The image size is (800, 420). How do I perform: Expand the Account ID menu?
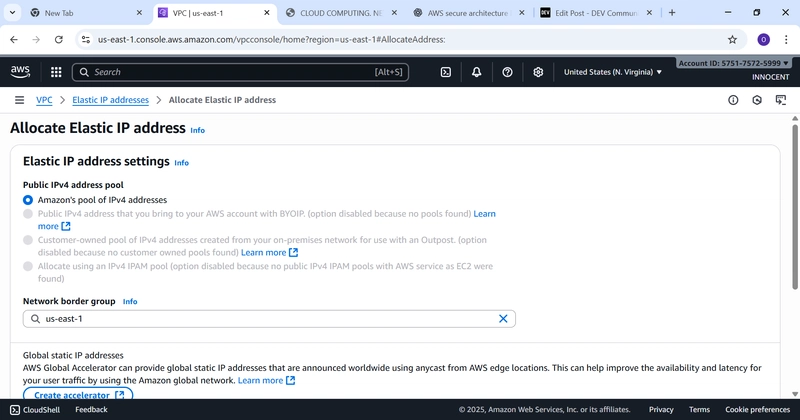733,63
